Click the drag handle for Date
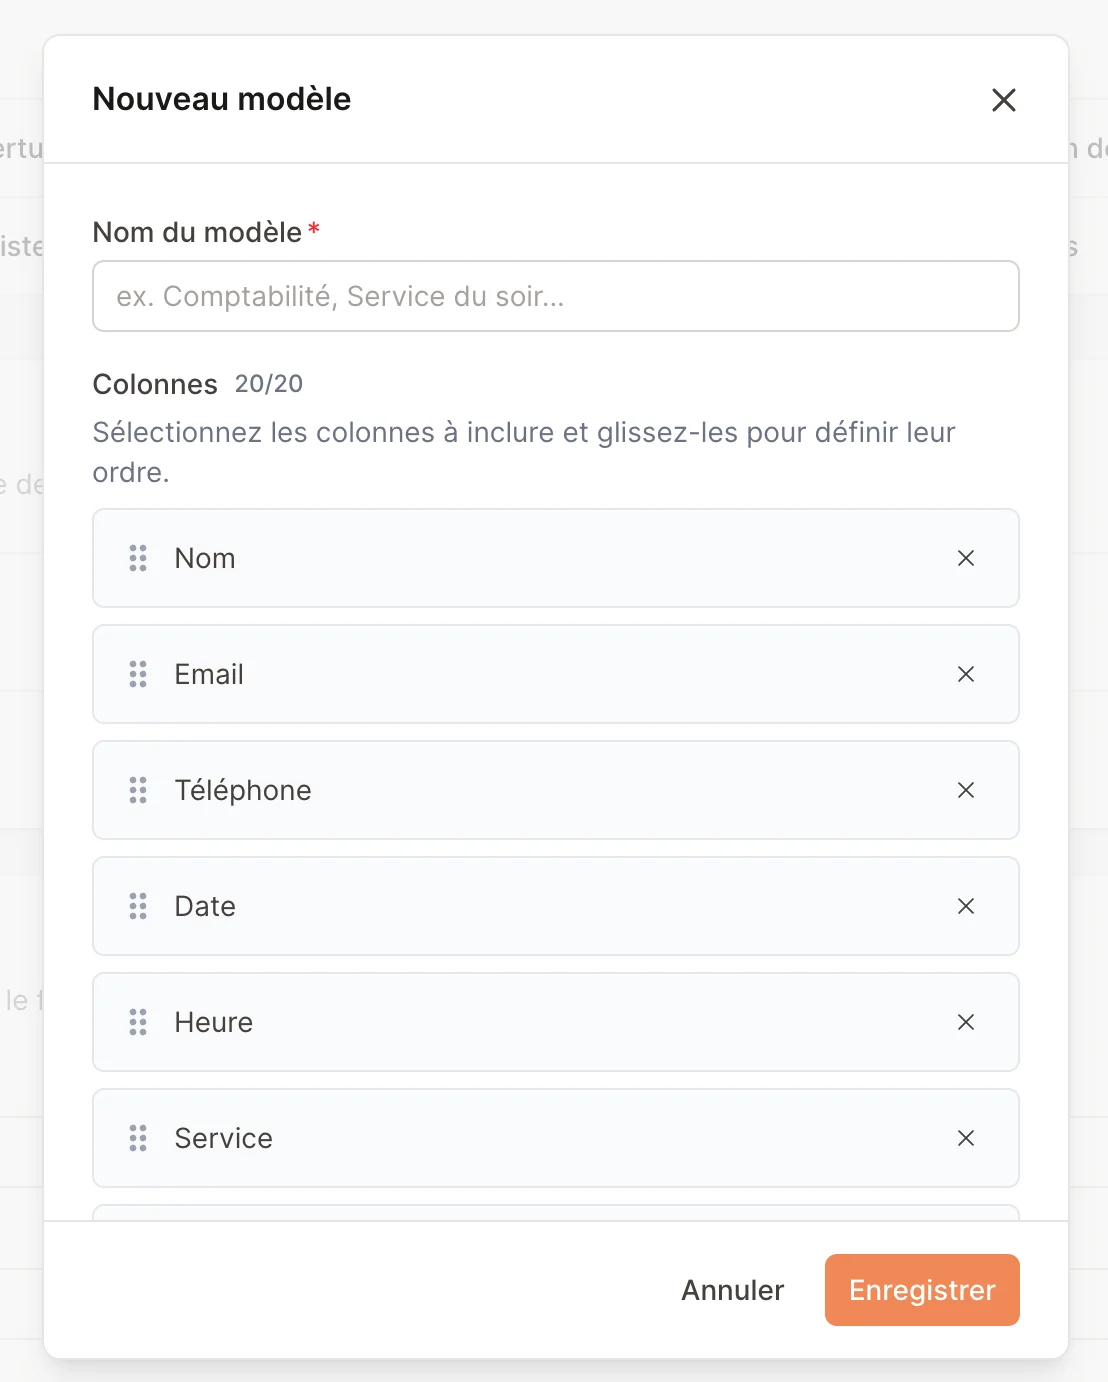Screen dimensions: 1108x1382 tap(138, 906)
